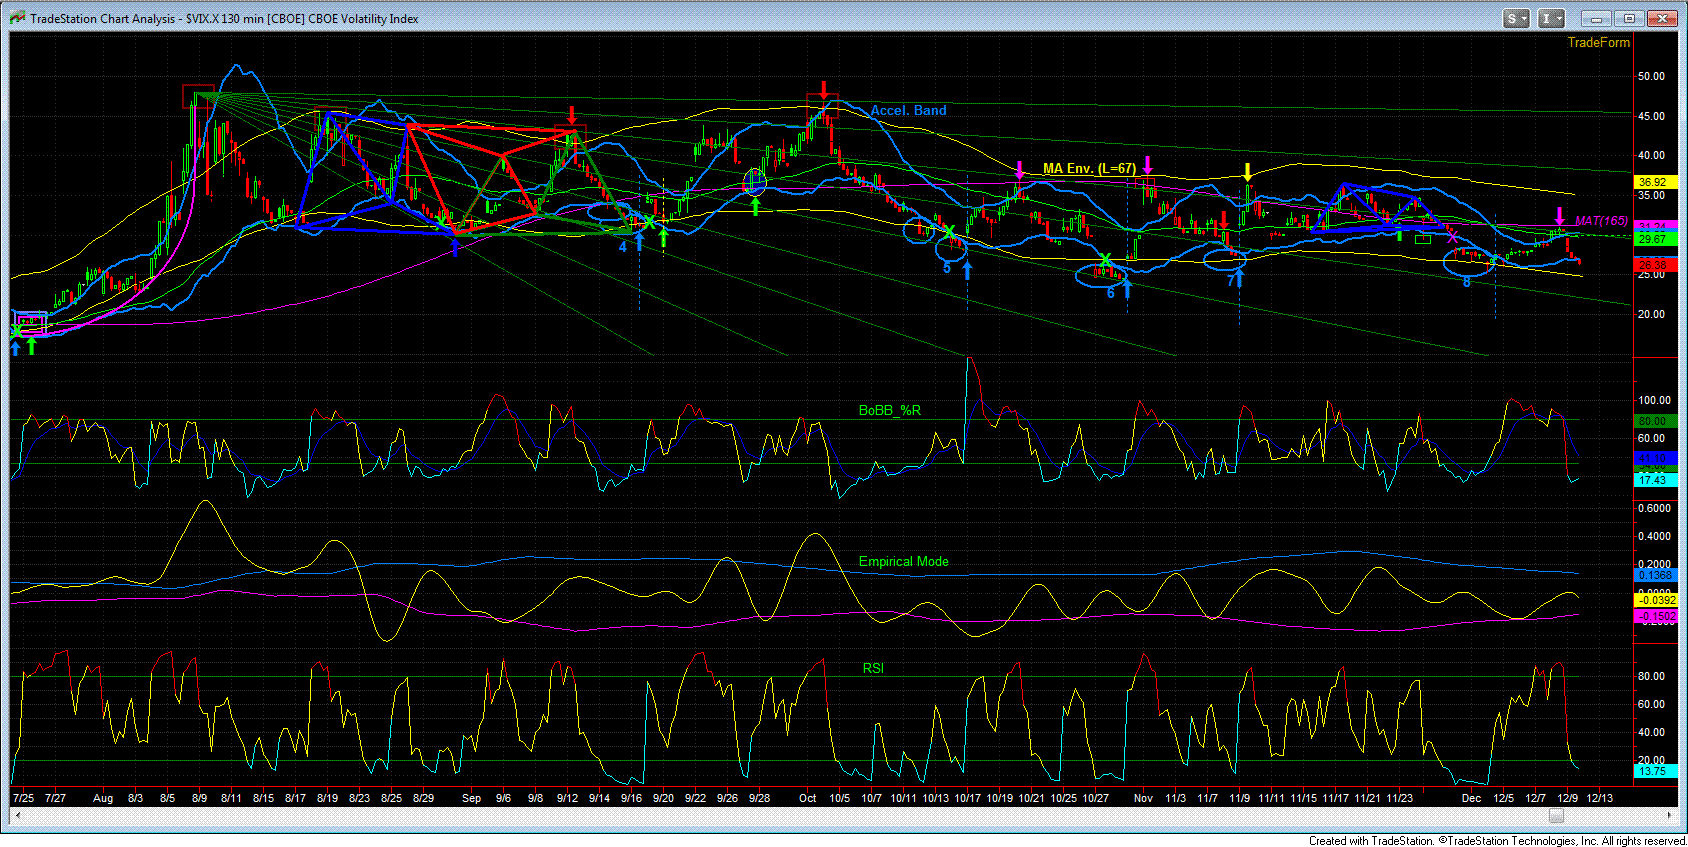Click the TradeForm label on the chart
The width and height of the screenshot is (1688, 847).
pyautogui.click(x=1598, y=42)
